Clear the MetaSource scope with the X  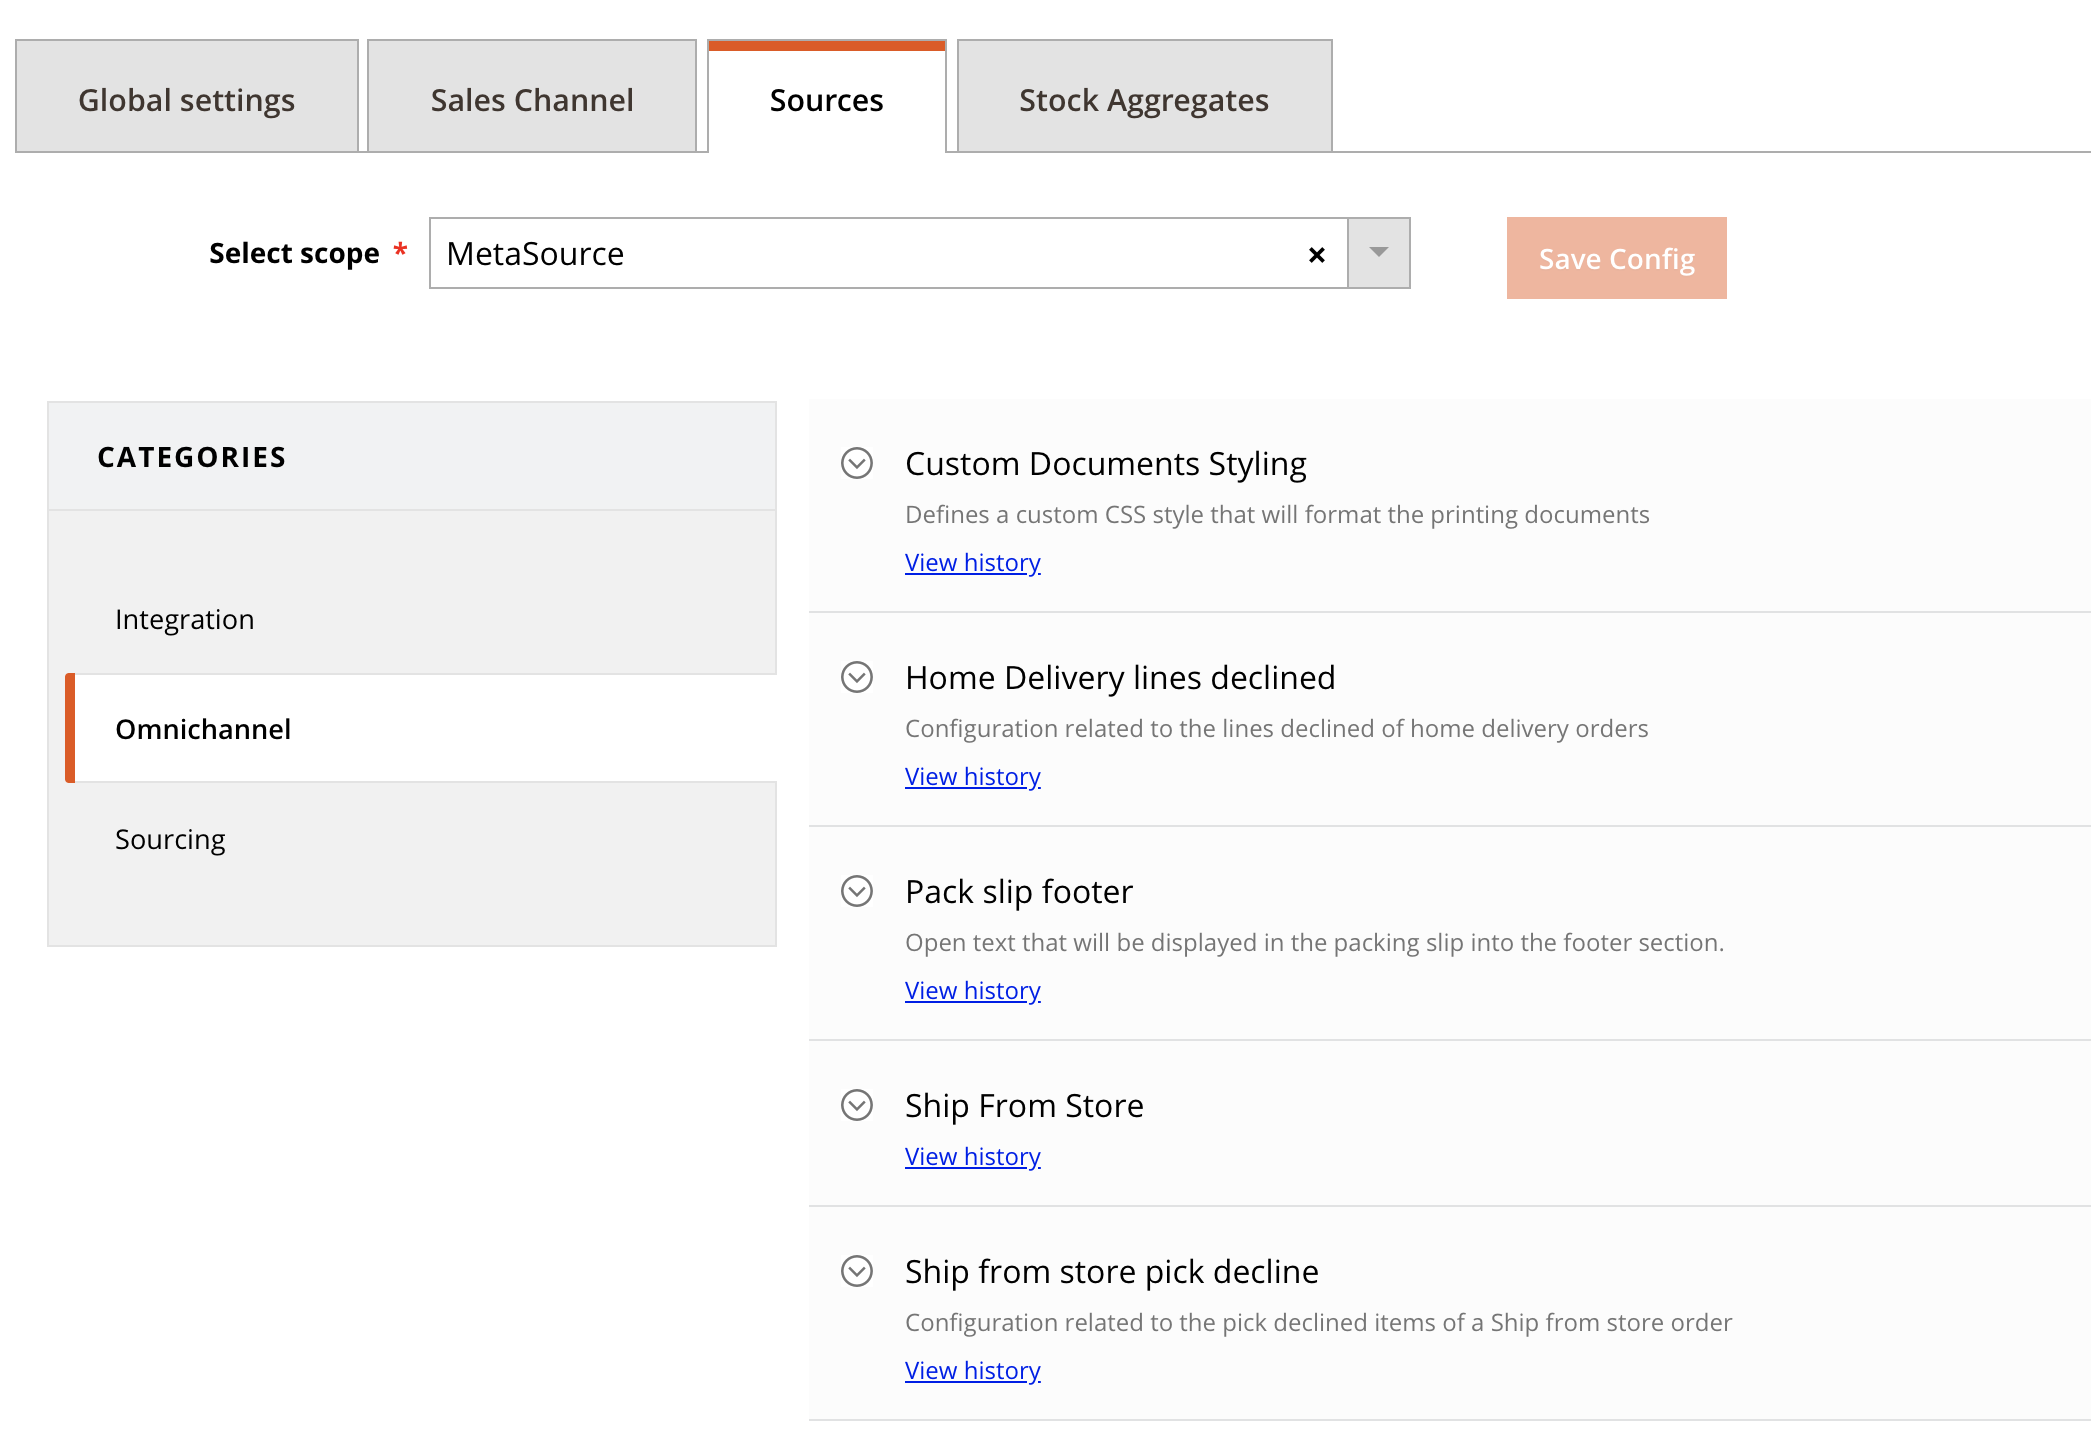[x=1317, y=255]
